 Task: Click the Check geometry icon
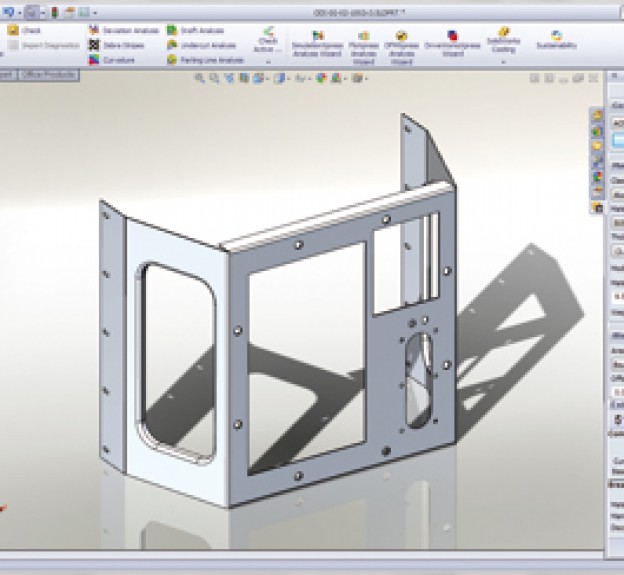(12, 31)
